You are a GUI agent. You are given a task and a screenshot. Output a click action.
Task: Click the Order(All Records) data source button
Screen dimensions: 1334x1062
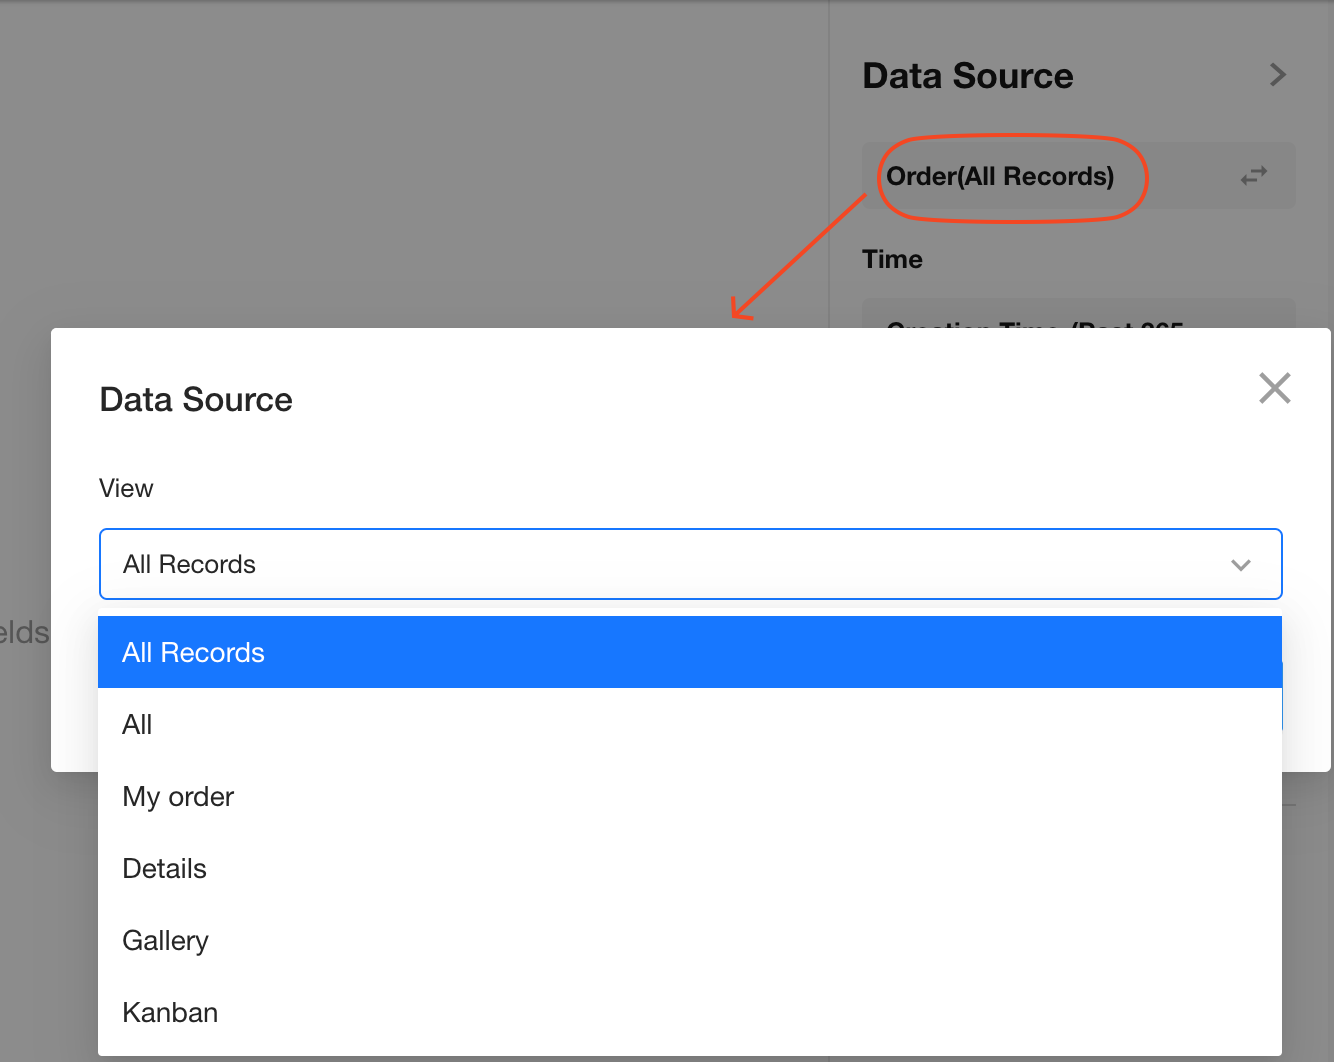(1000, 176)
